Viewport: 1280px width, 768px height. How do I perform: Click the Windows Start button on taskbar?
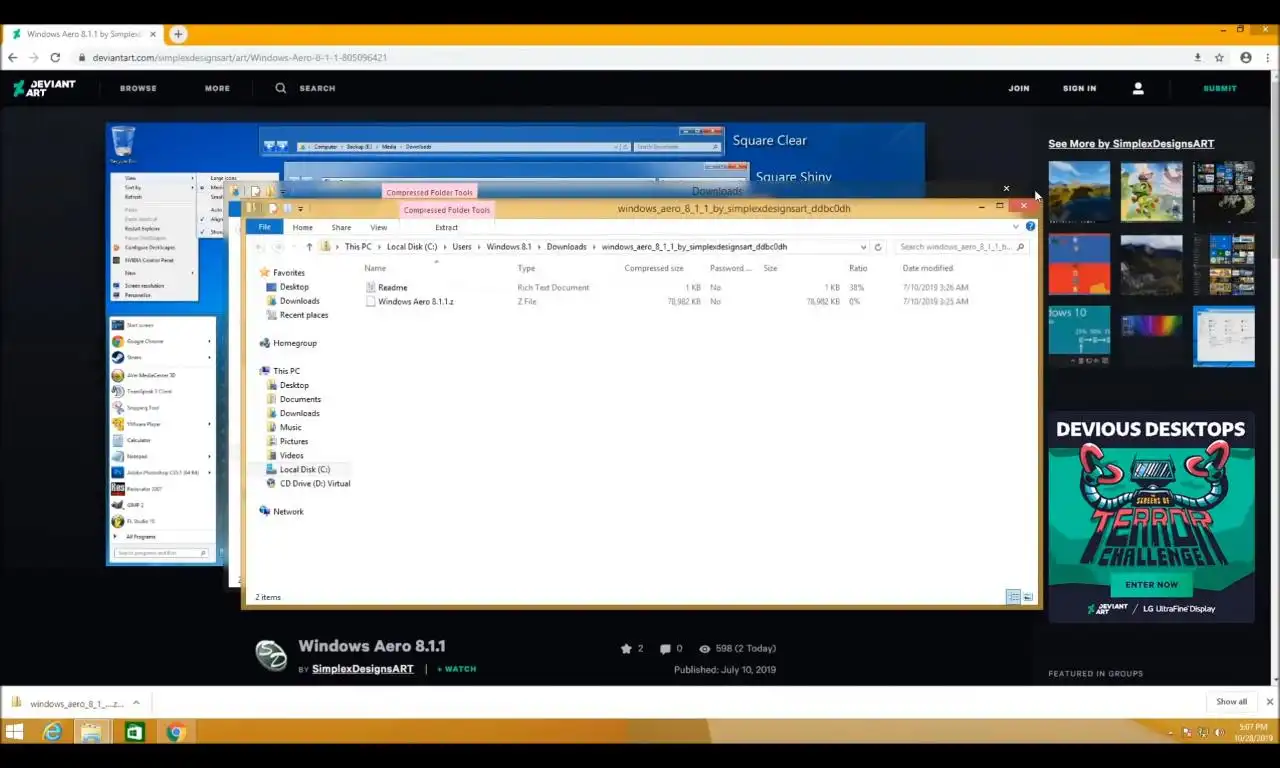[14, 732]
